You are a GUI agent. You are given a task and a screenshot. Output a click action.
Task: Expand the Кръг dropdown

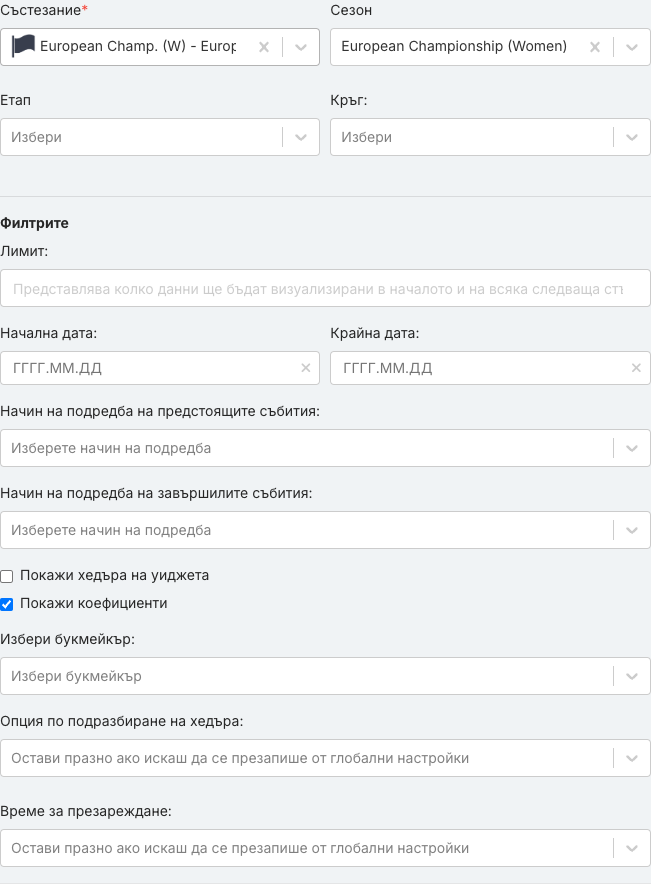(x=632, y=137)
